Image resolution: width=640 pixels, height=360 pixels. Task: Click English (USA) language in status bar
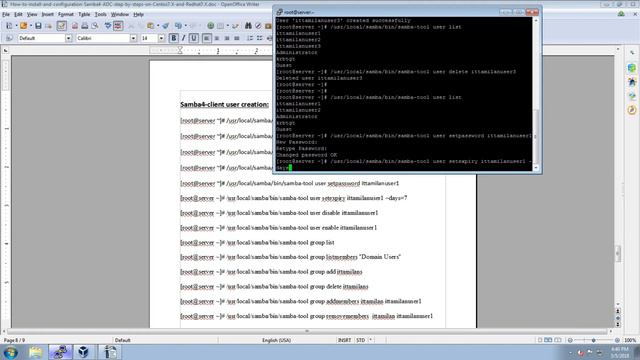[276, 340]
